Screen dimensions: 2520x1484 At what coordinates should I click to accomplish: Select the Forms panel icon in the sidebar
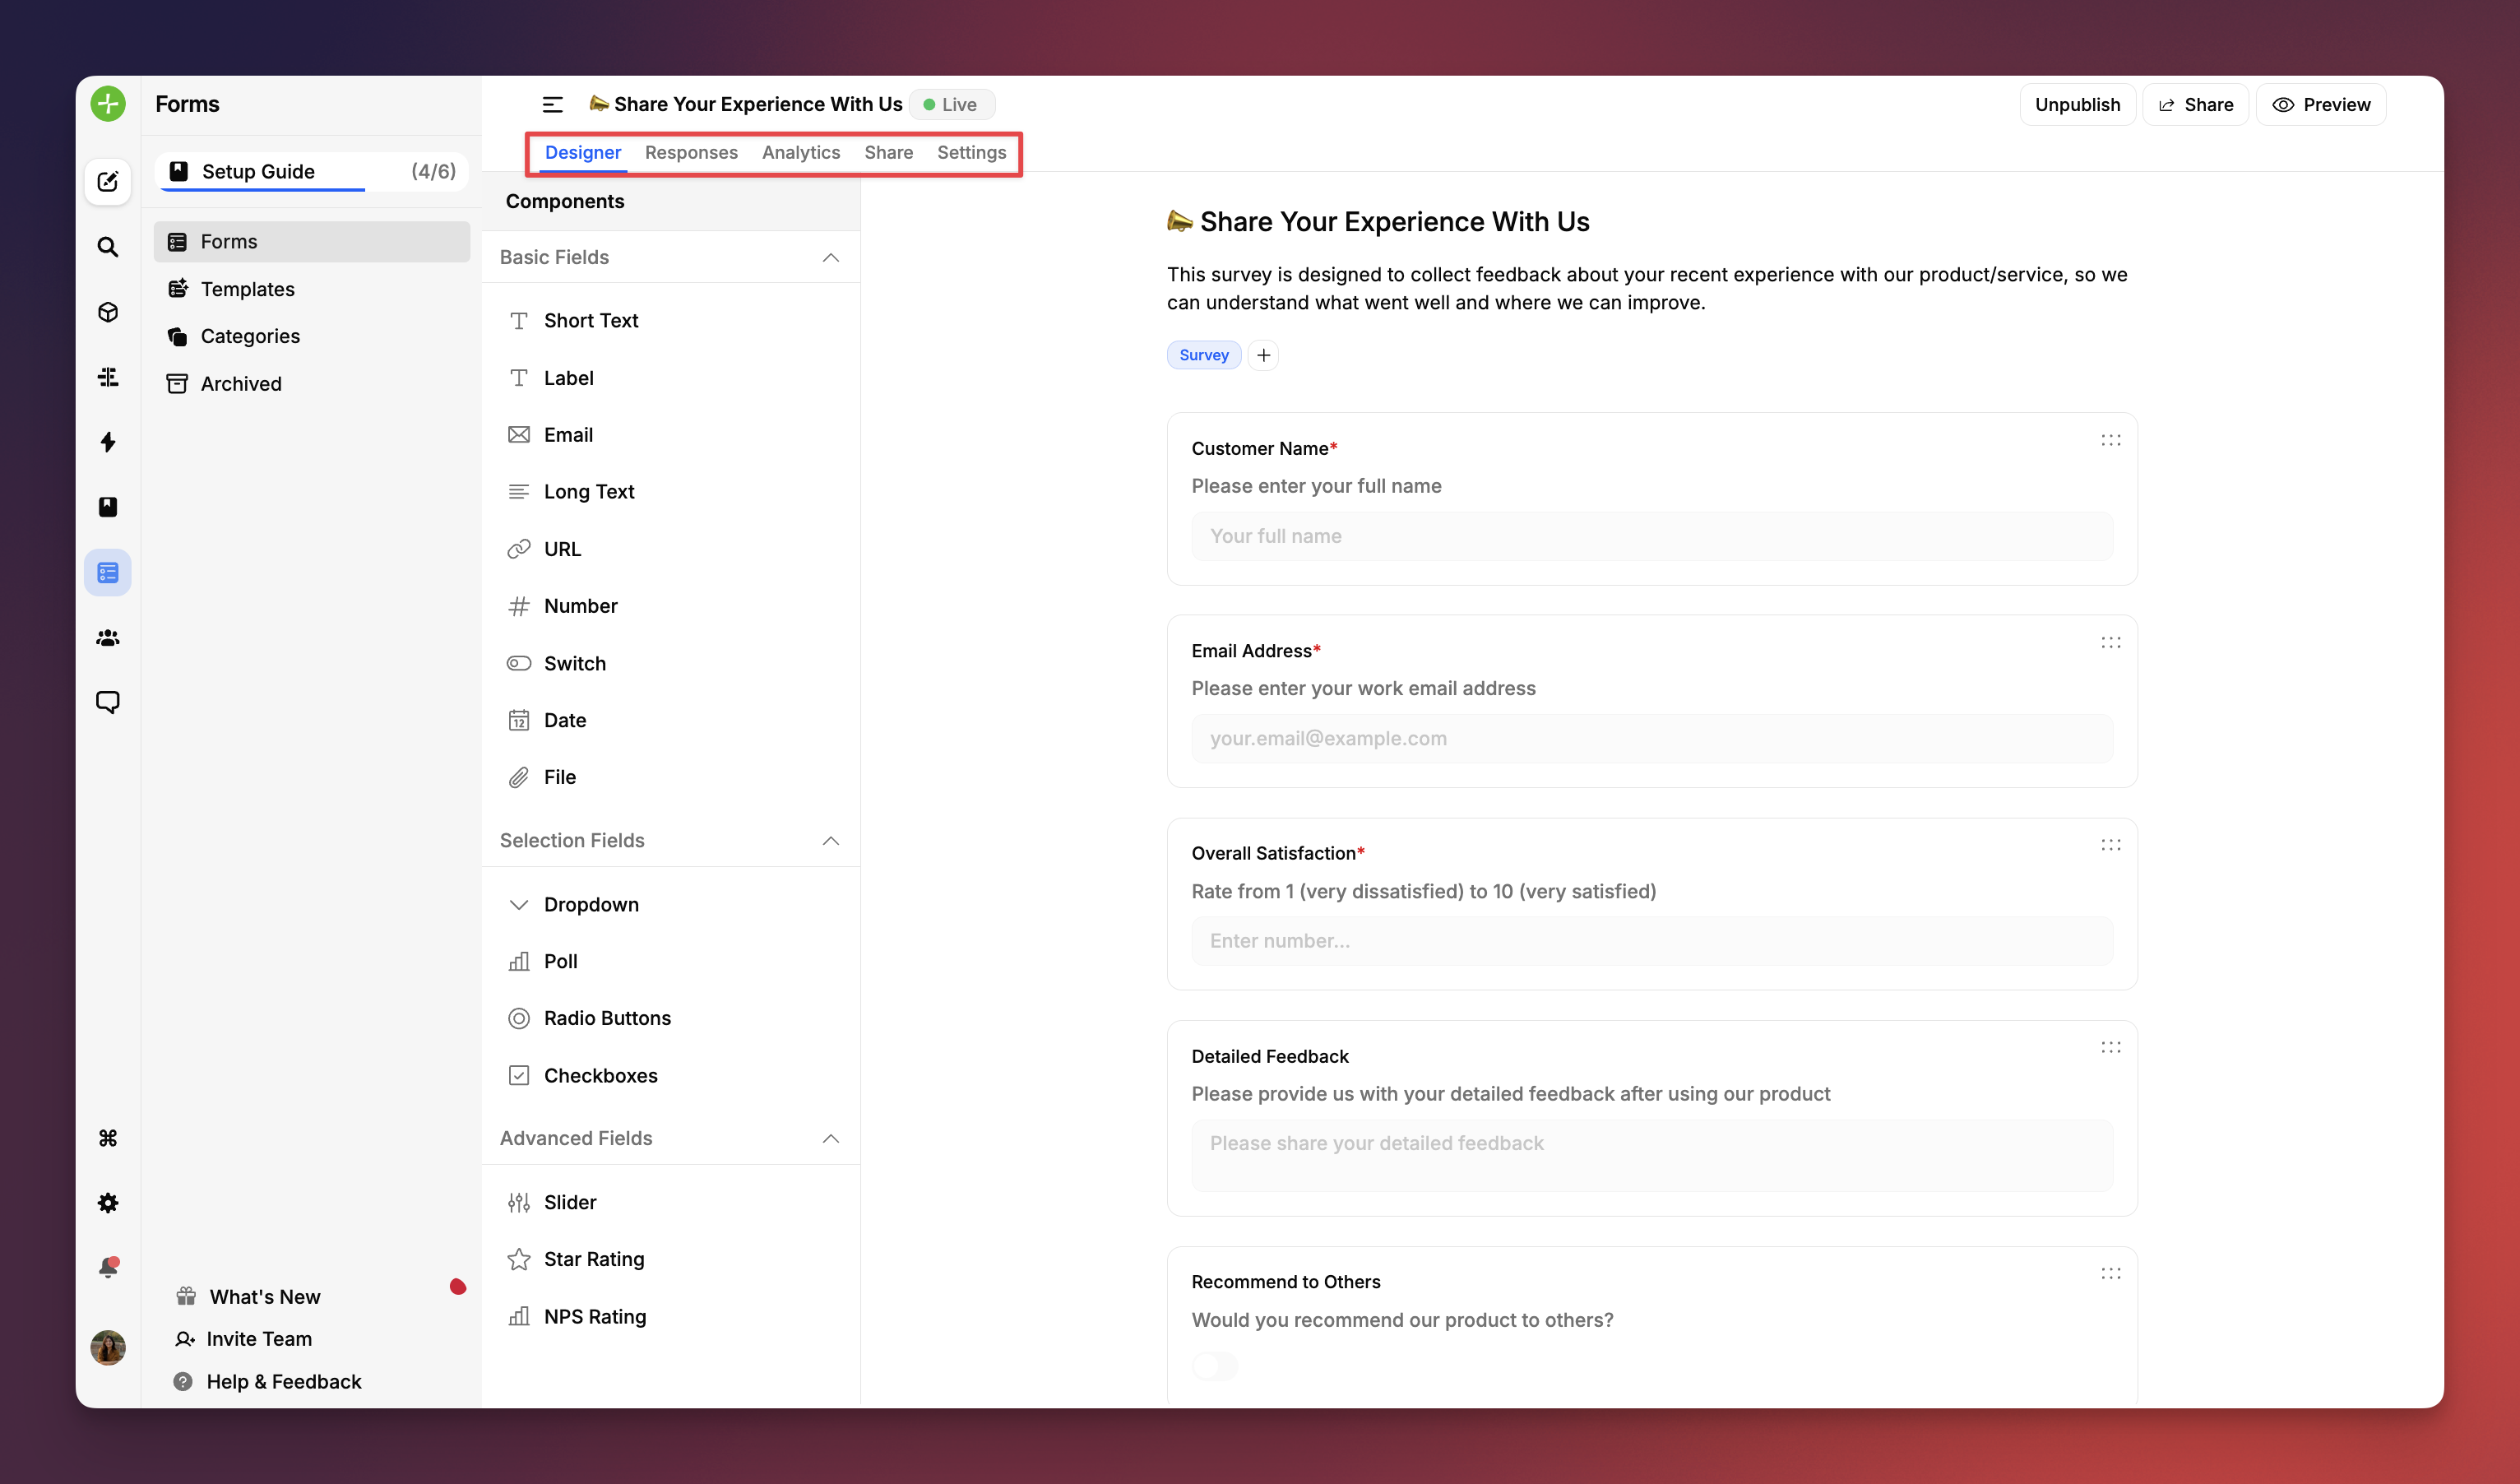[x=107, y=572]
